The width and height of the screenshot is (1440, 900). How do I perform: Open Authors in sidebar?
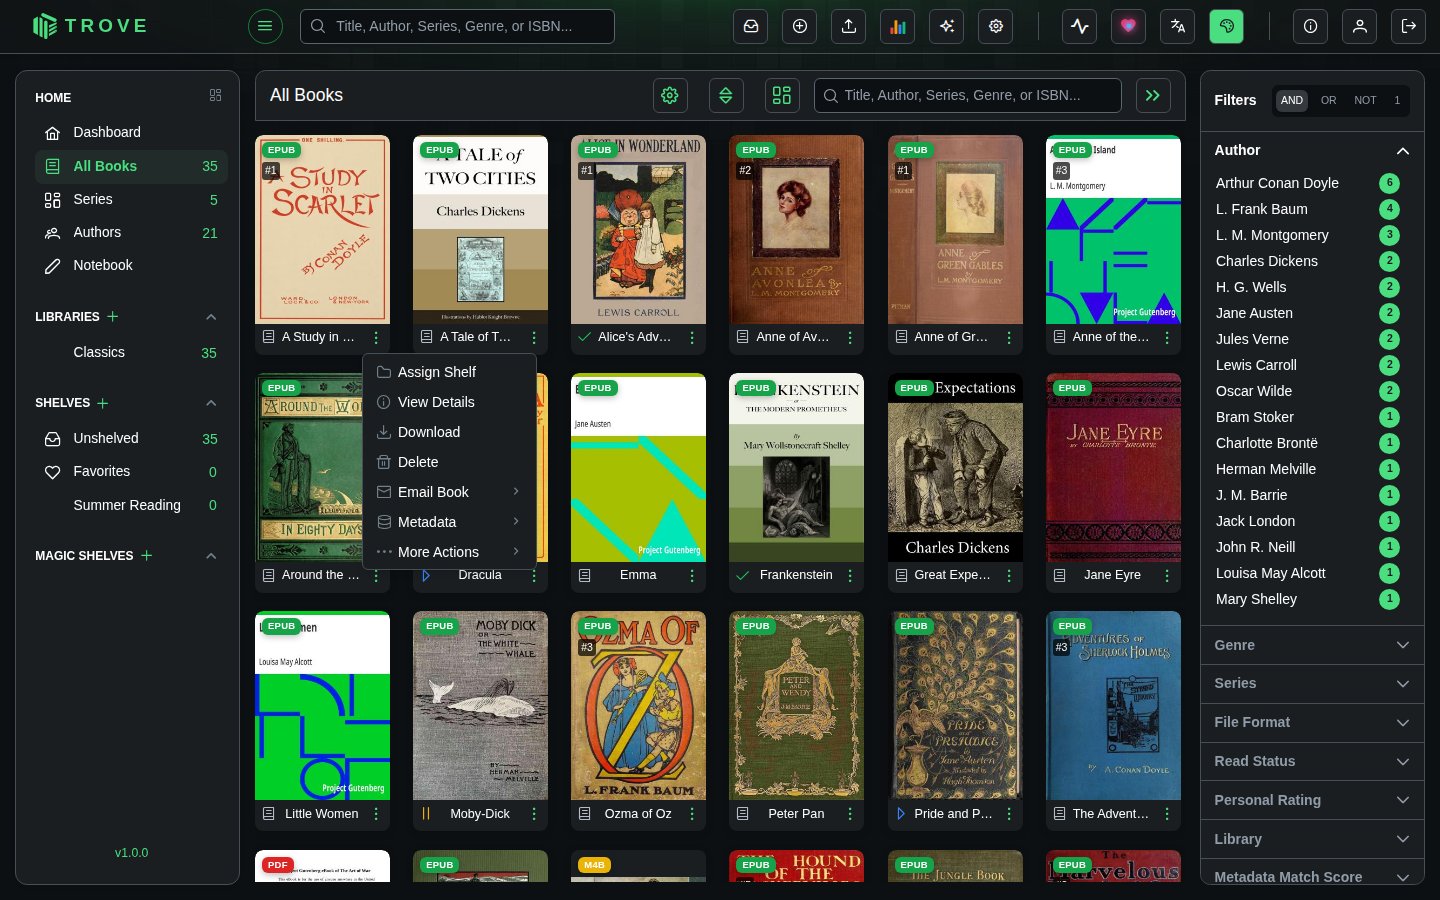click(x=131, y=233)
